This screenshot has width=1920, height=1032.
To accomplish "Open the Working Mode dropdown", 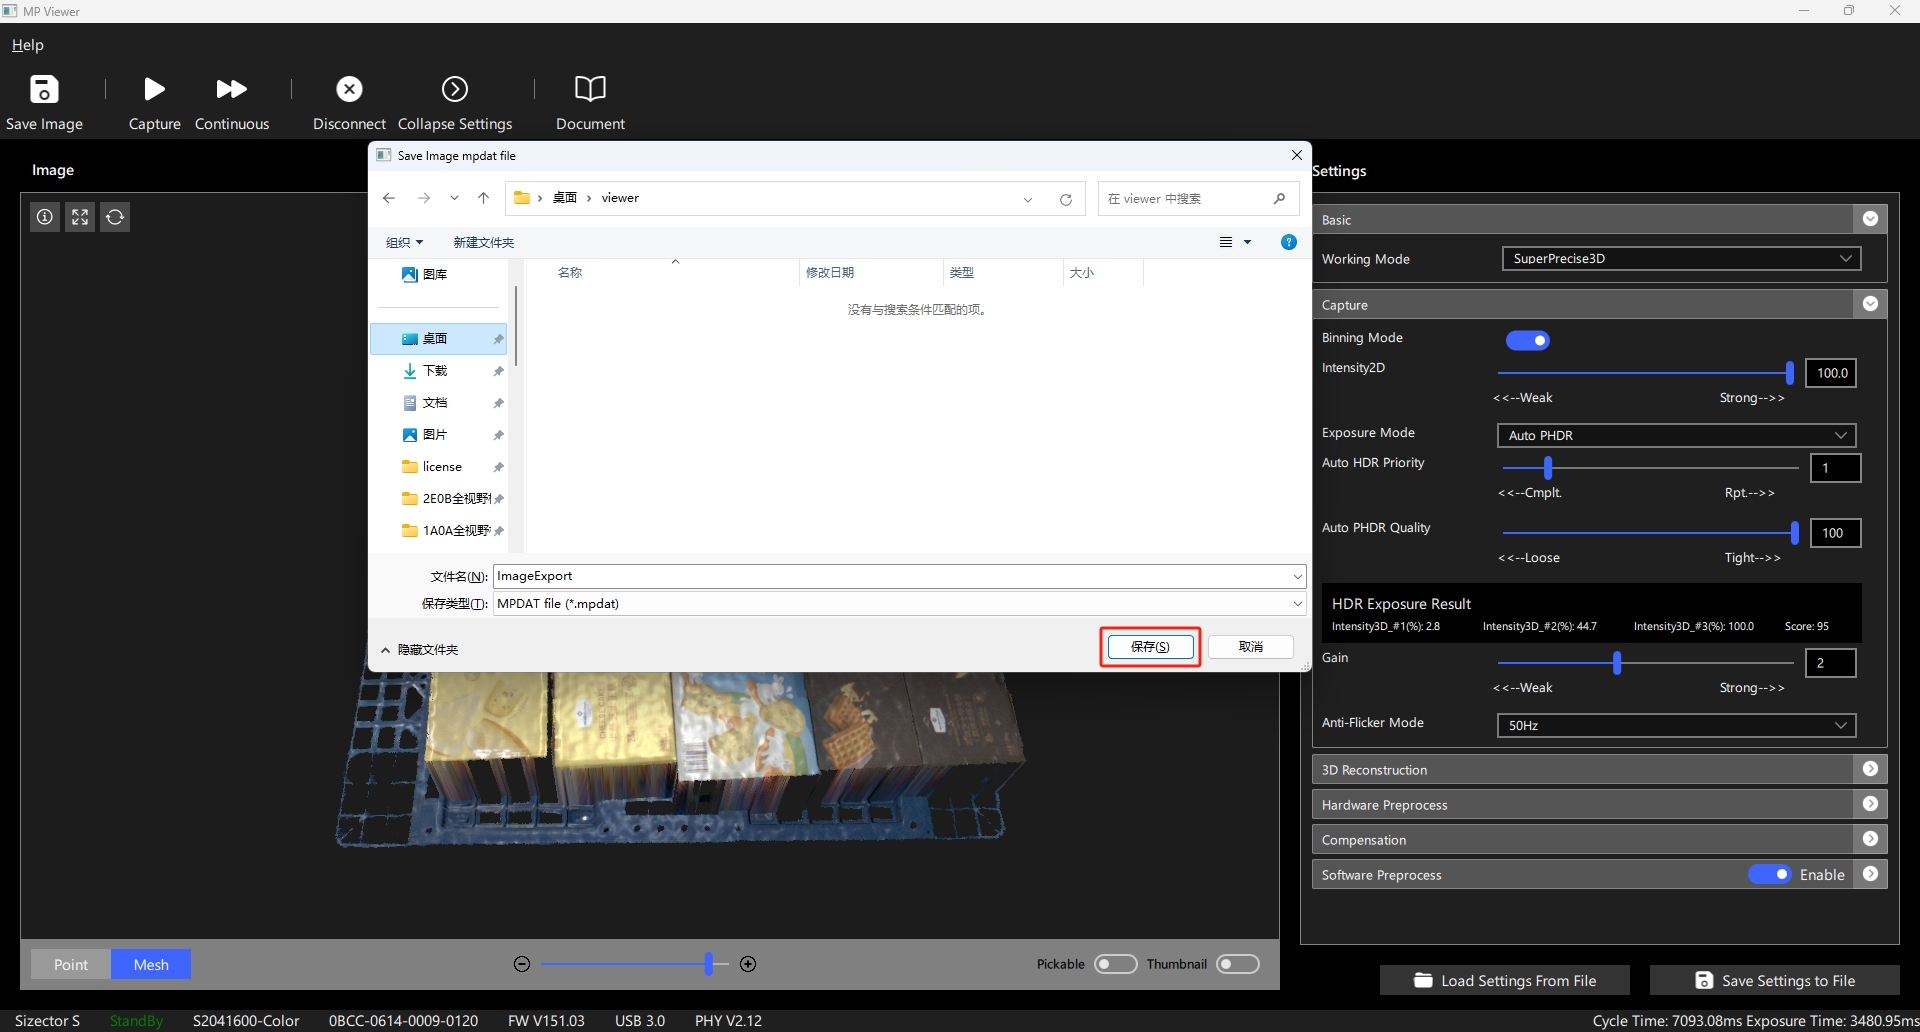I will tap(1681, 259).
